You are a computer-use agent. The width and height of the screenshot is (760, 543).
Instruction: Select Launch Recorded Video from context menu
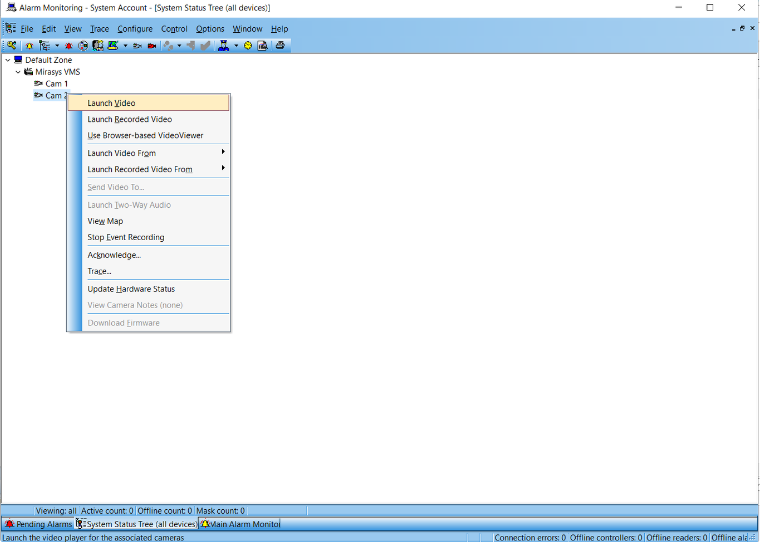(x=129, y=119)
